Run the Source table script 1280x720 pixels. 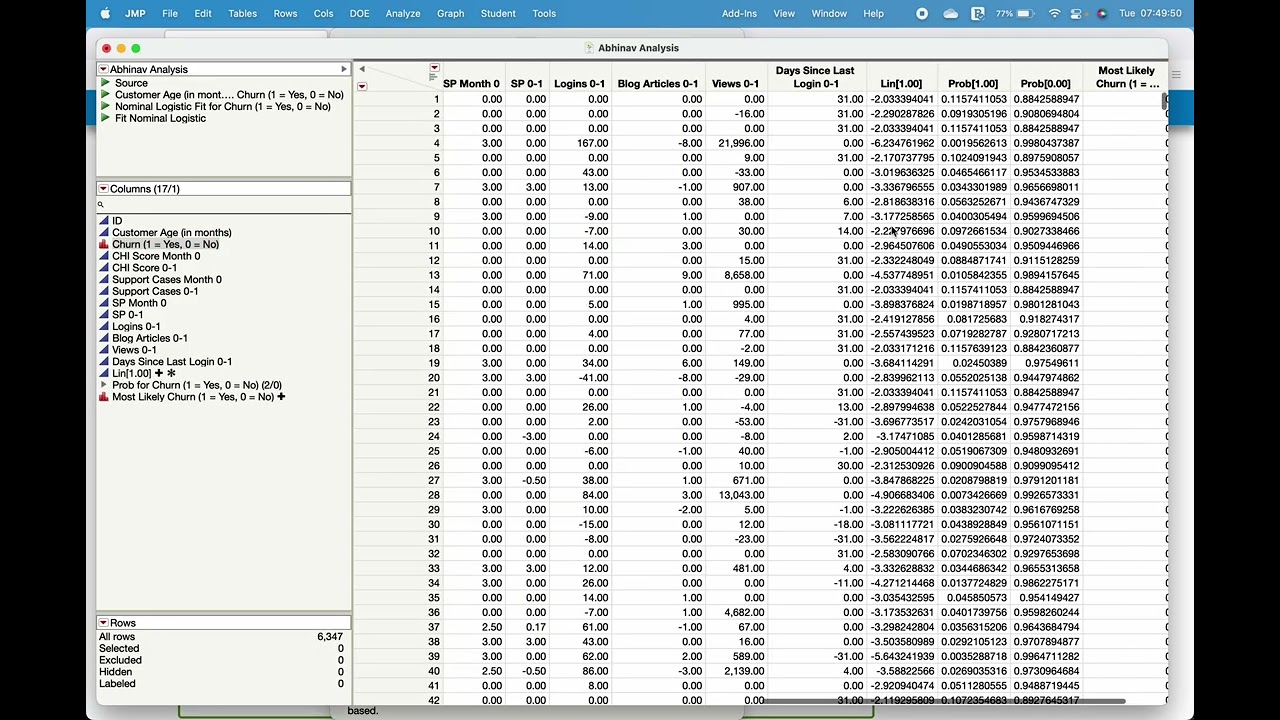click(x=105, y=83)
